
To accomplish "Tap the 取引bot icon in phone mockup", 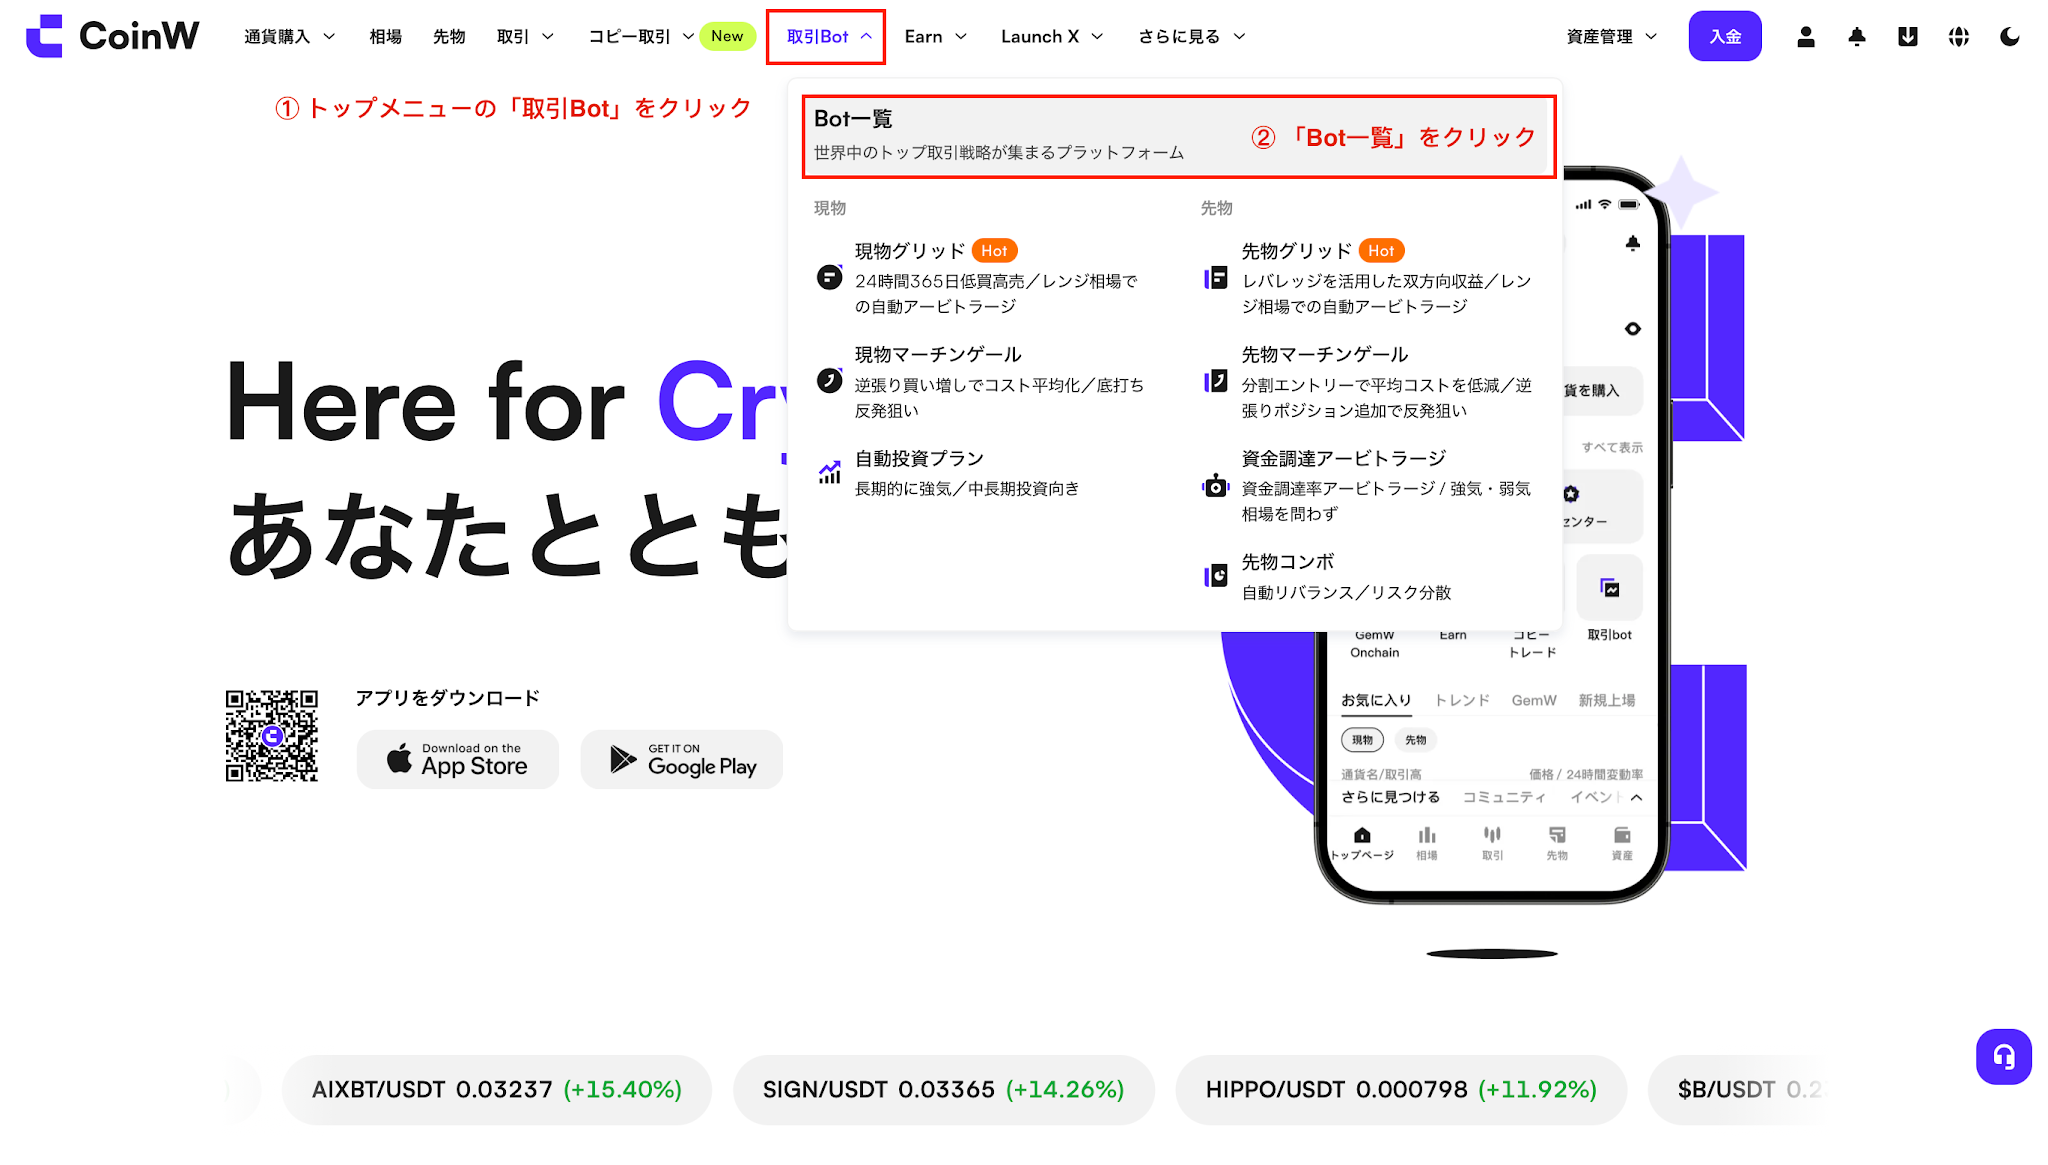I will pos(1610,588).
